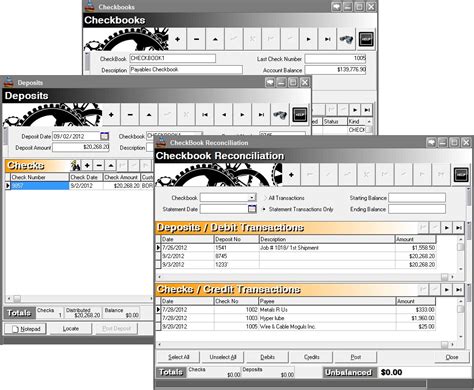Click Statement Date input field
The image size is (474, 390).
[224, 209]
